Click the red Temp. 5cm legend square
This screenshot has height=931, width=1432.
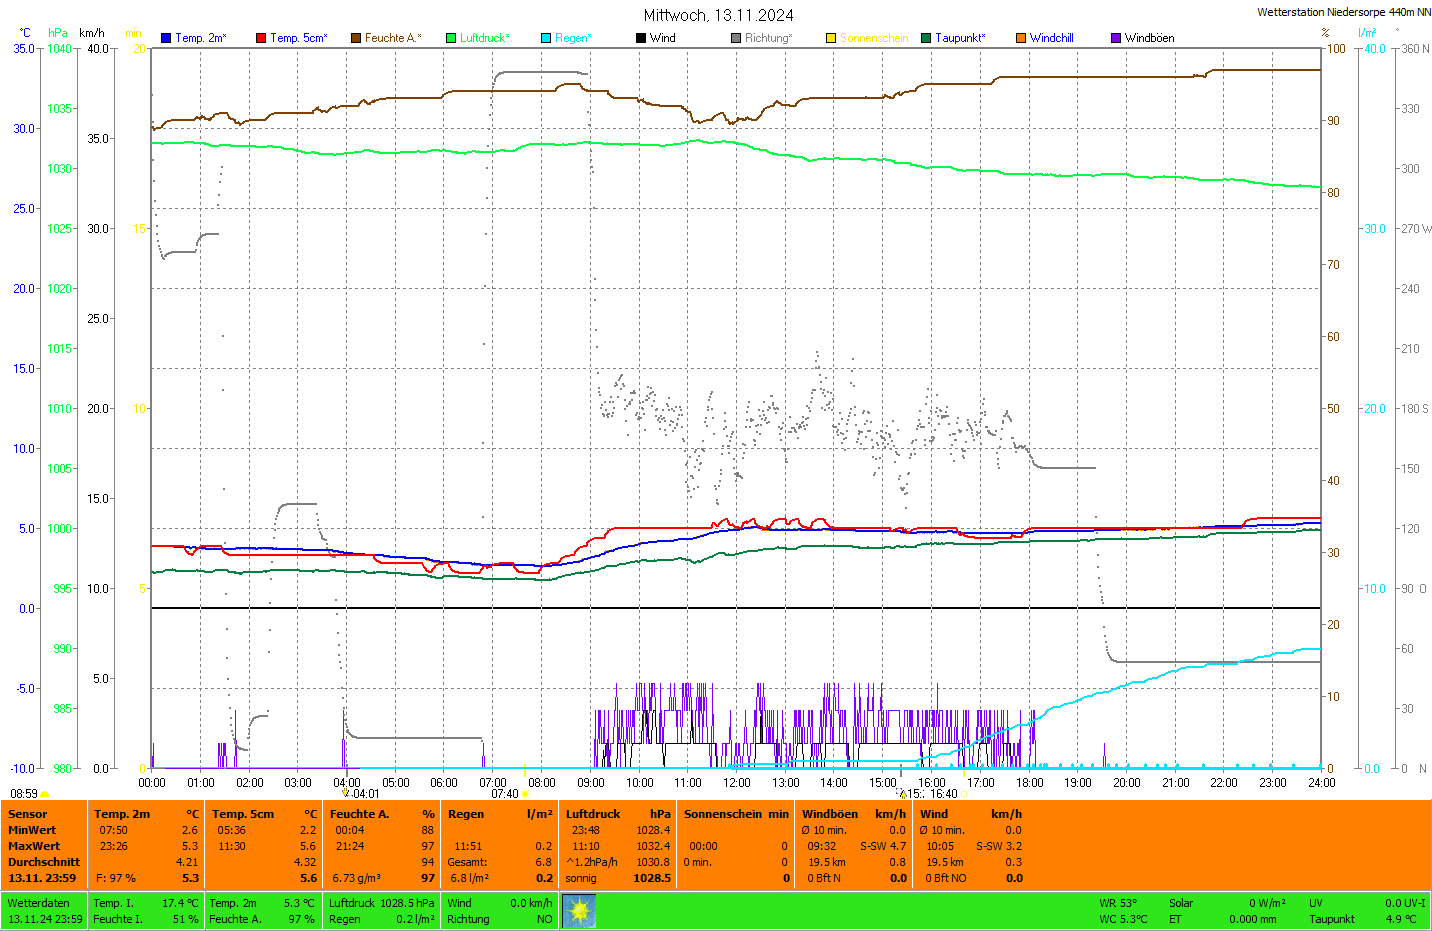tap(261, 38)
